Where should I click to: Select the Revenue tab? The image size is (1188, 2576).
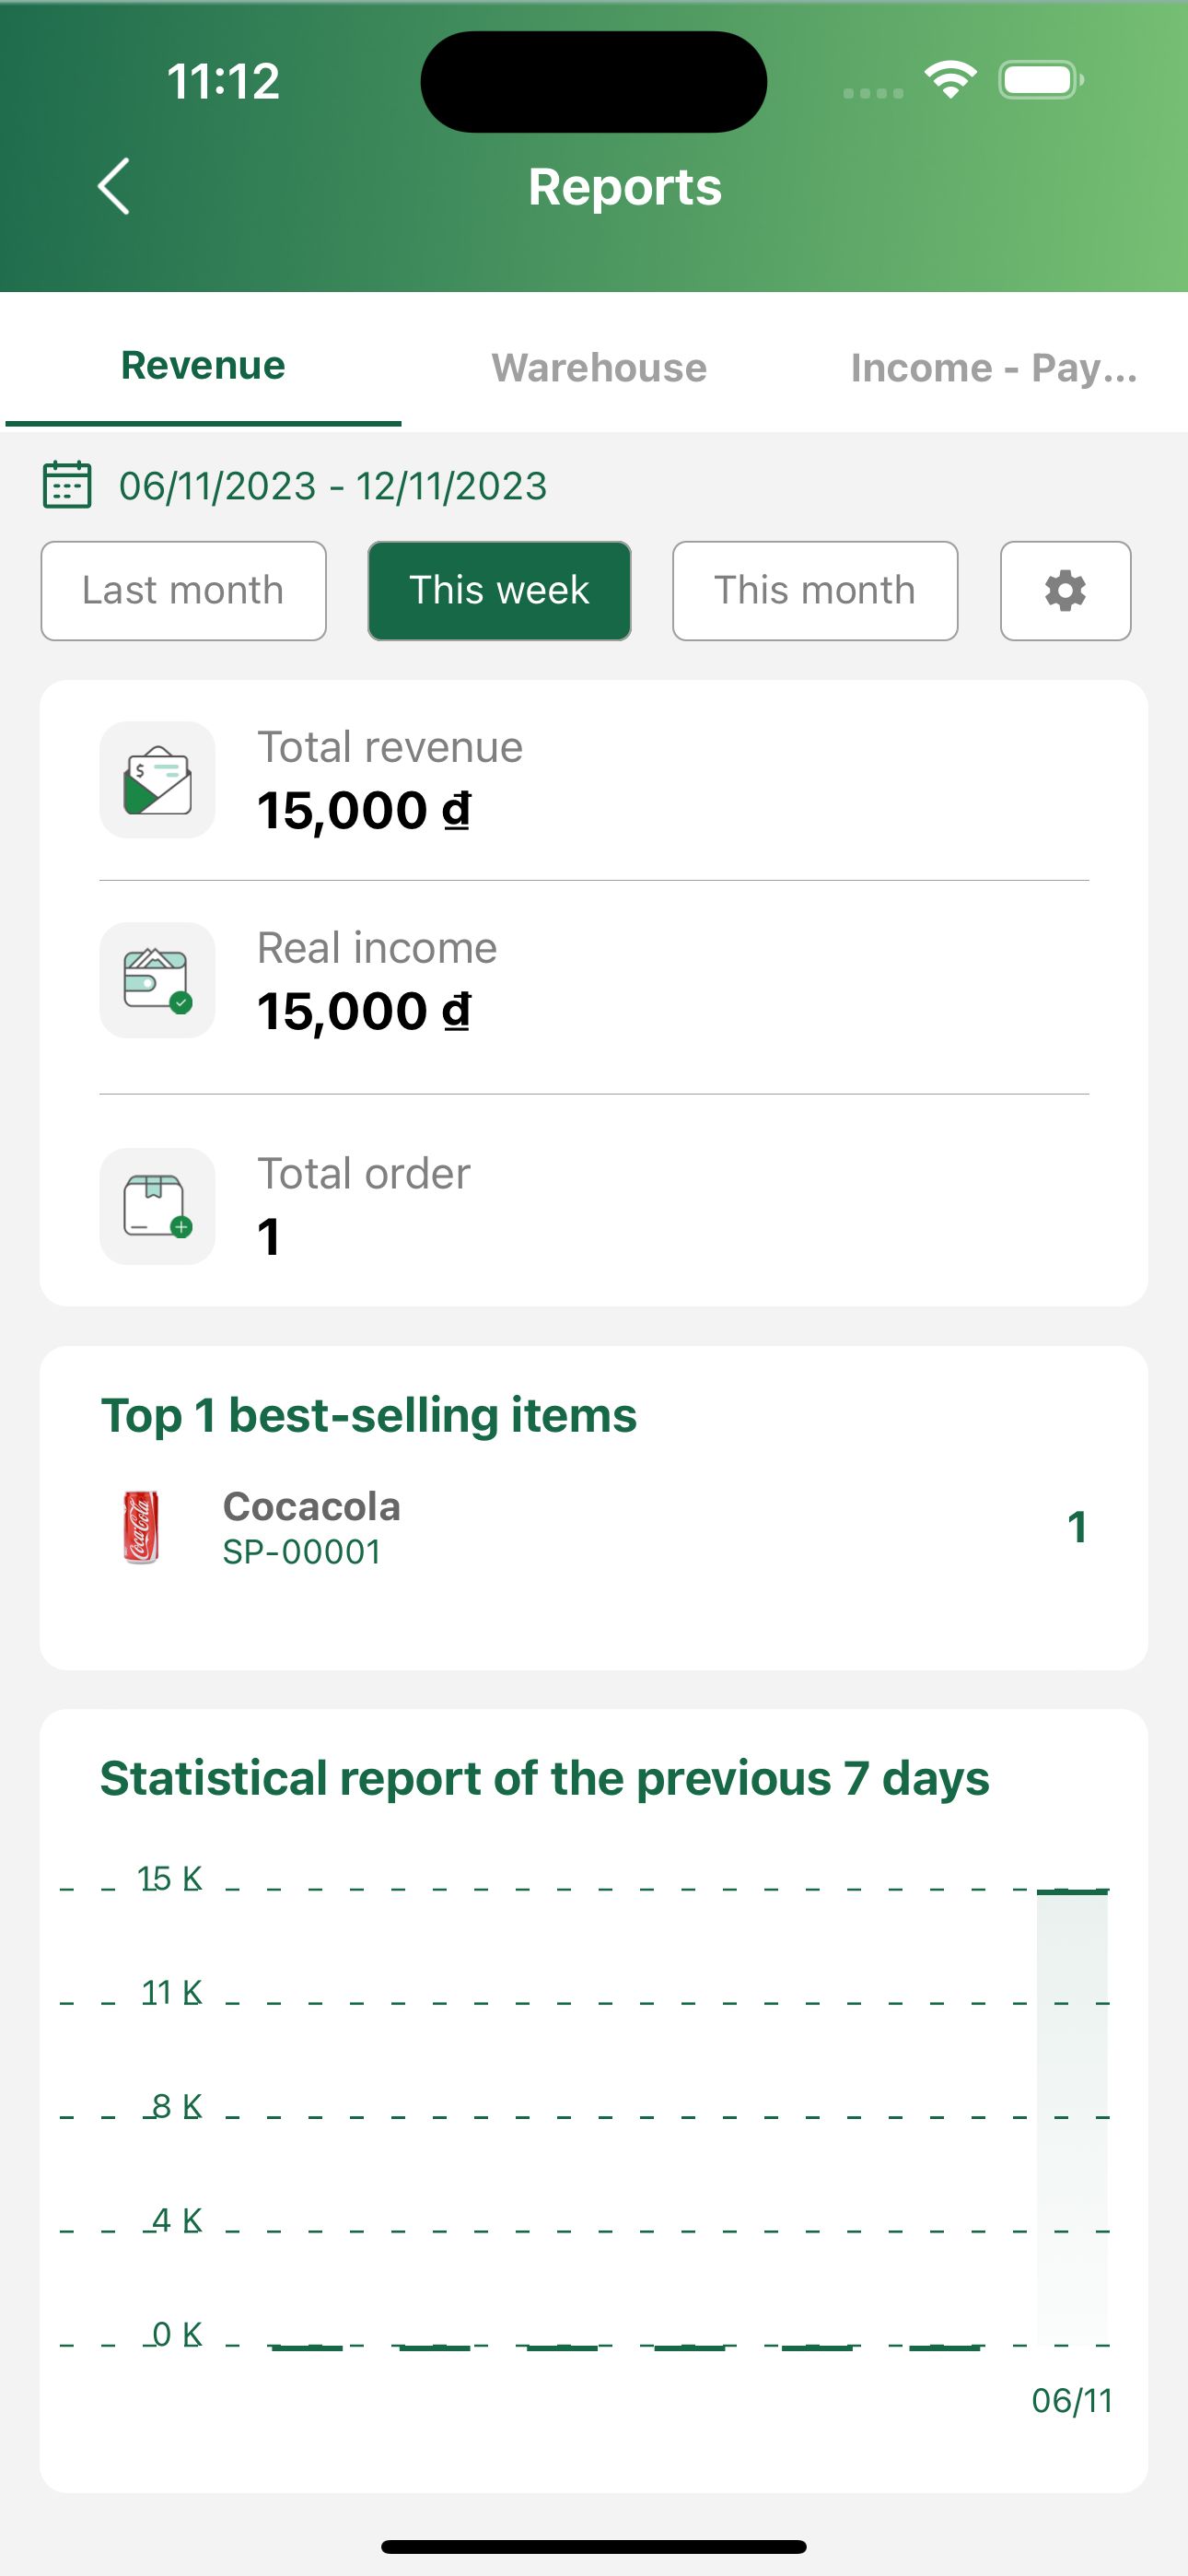[203, 366]
